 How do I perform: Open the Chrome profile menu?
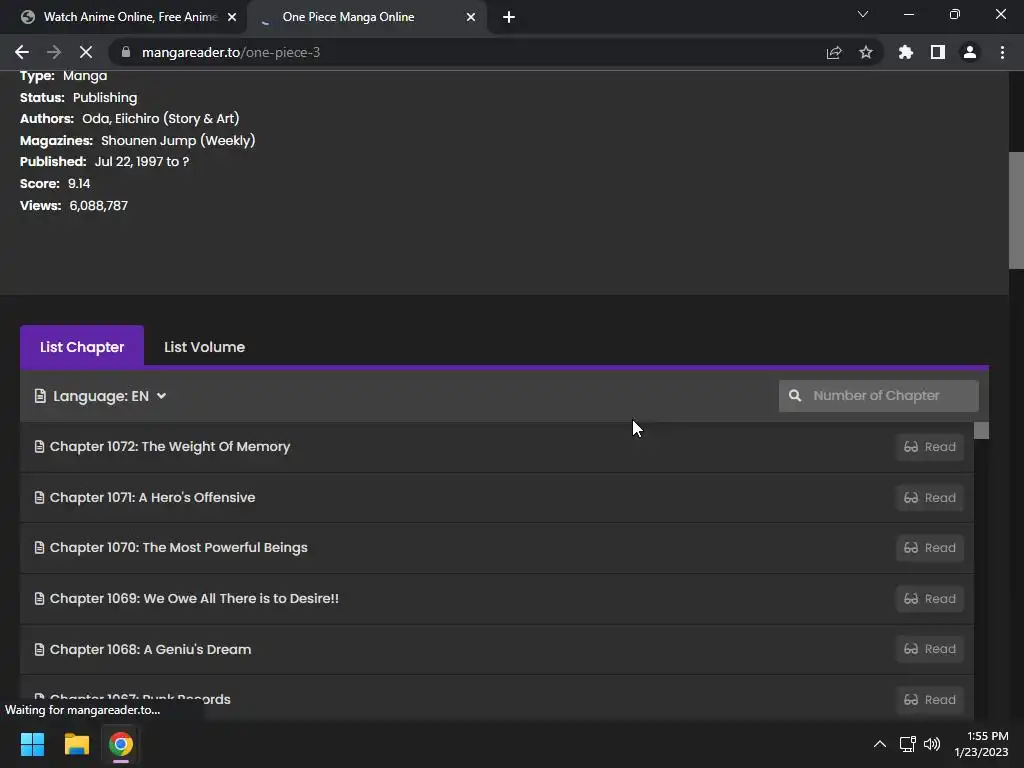click(x=970, y=52)
